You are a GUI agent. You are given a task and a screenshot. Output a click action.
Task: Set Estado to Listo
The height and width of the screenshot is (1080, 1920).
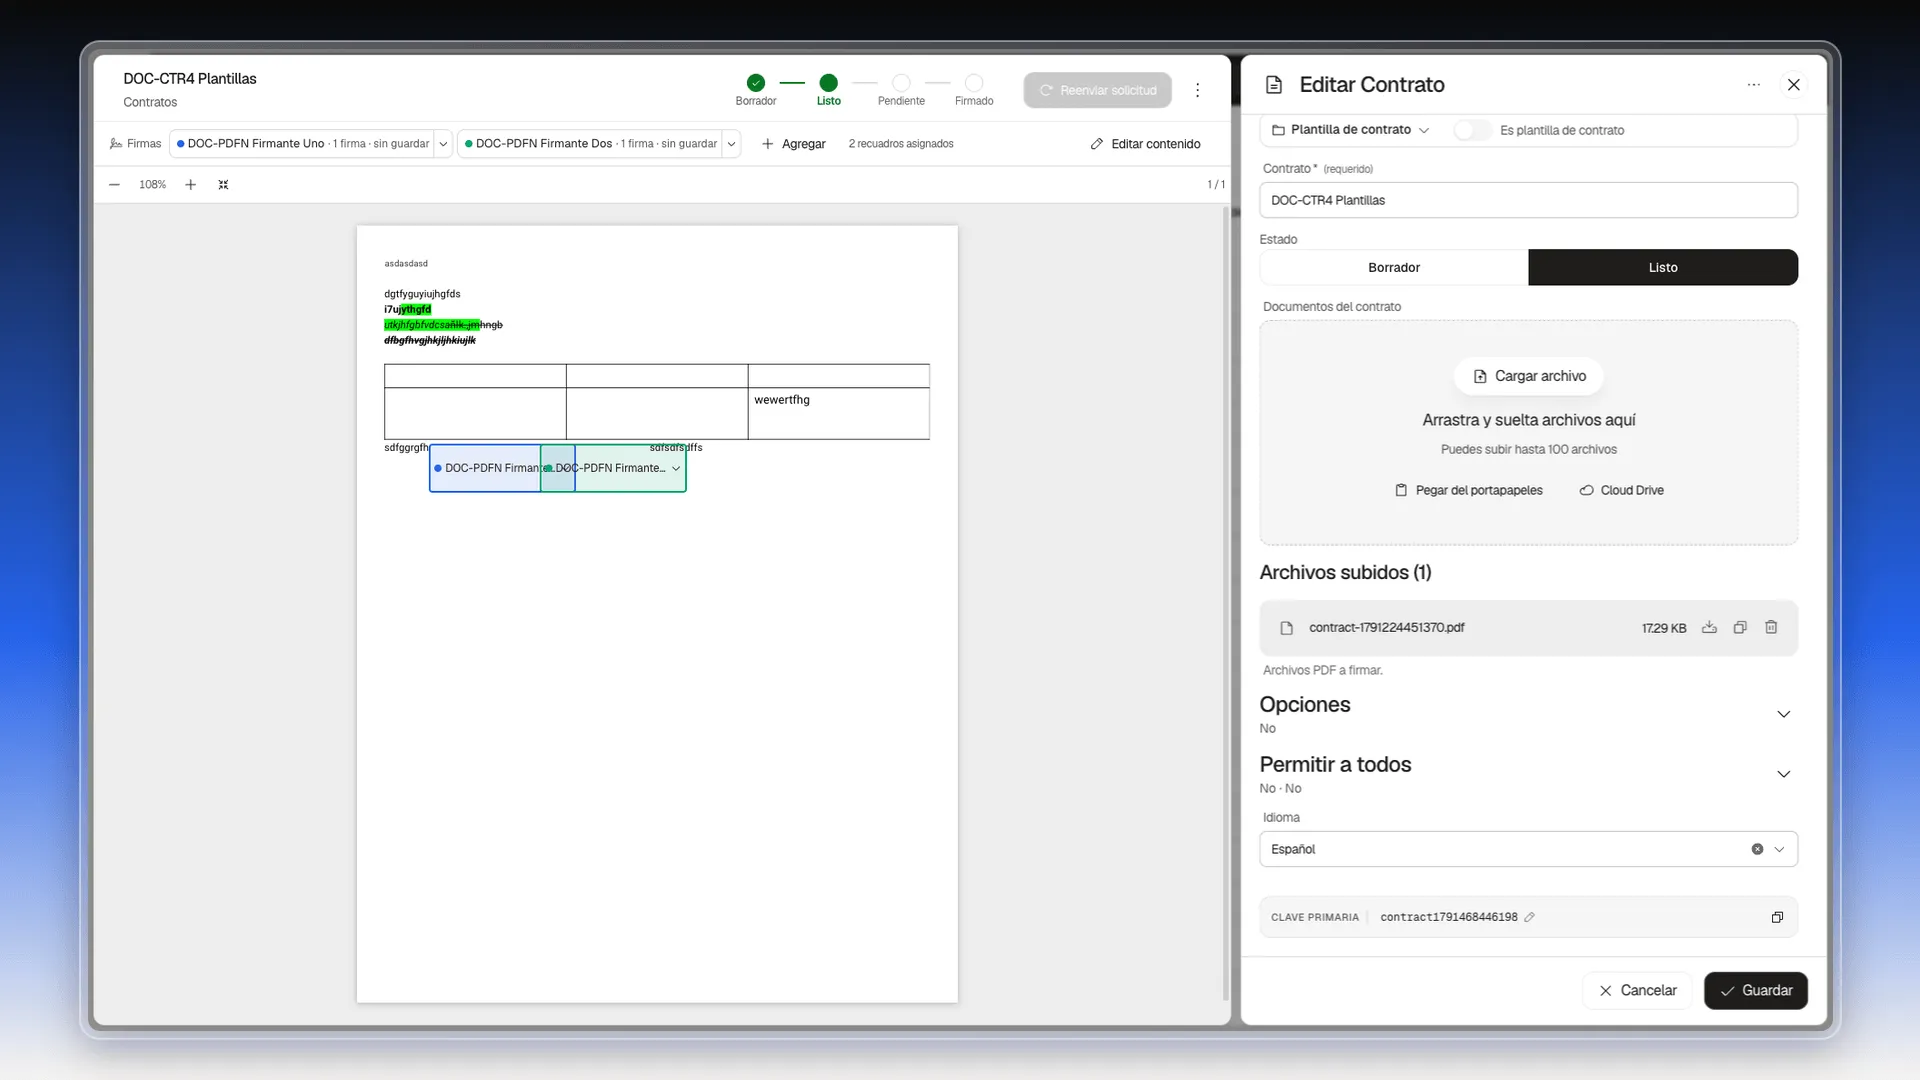click(1663, 268)
